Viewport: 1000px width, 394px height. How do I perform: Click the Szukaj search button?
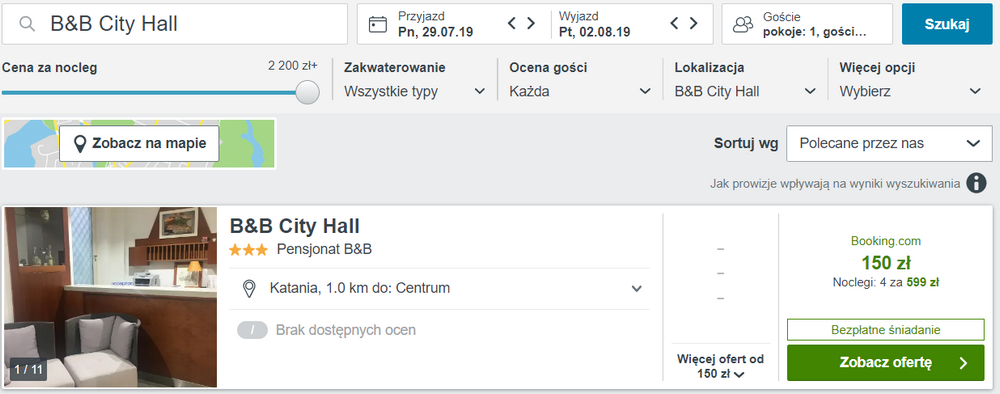pos(947,24)
